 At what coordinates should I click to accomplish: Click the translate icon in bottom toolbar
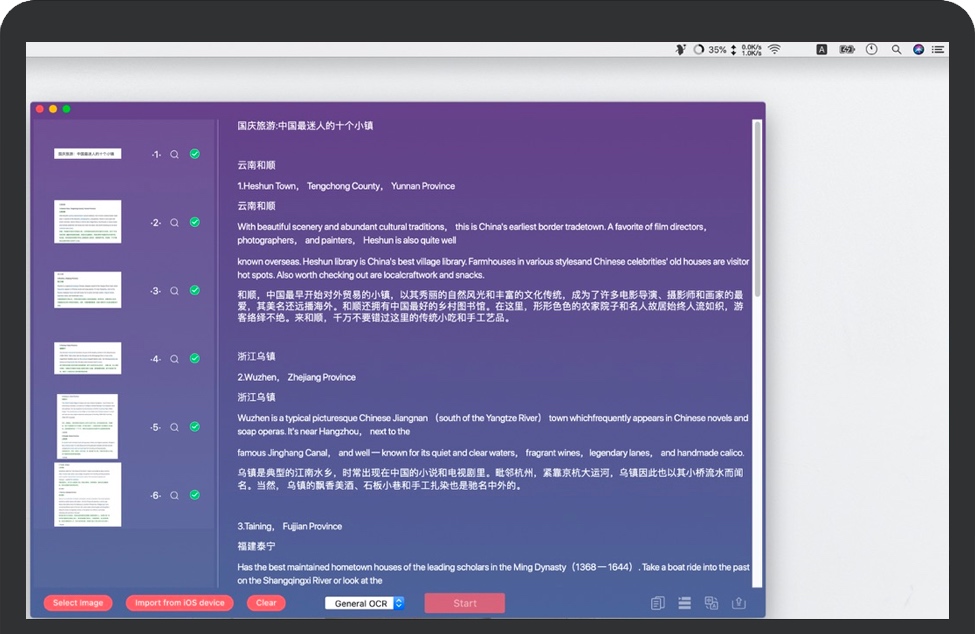point(711,603)
